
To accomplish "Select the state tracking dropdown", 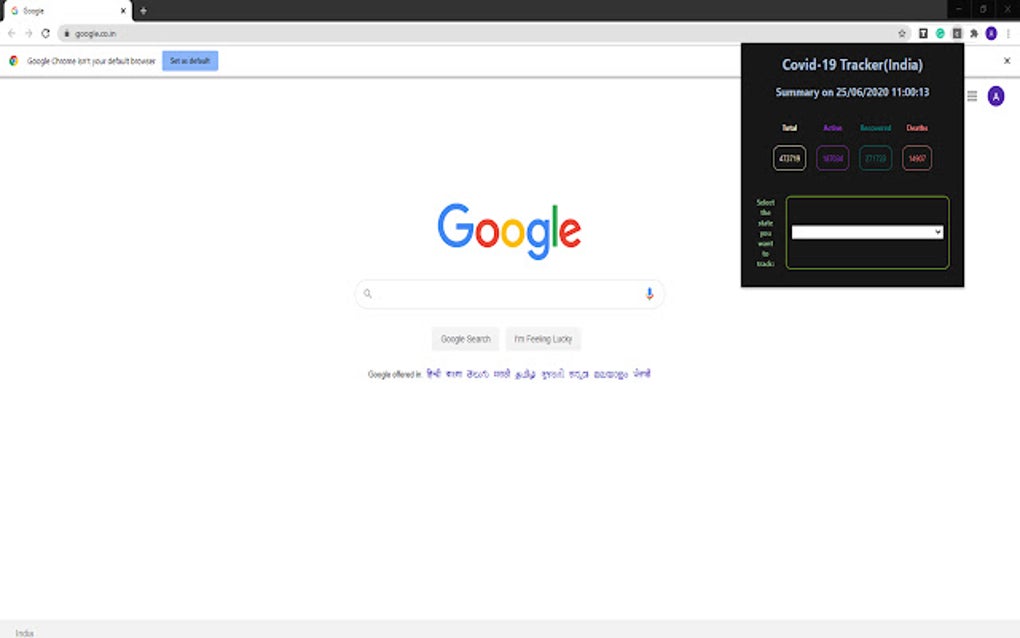I will 866,233.
